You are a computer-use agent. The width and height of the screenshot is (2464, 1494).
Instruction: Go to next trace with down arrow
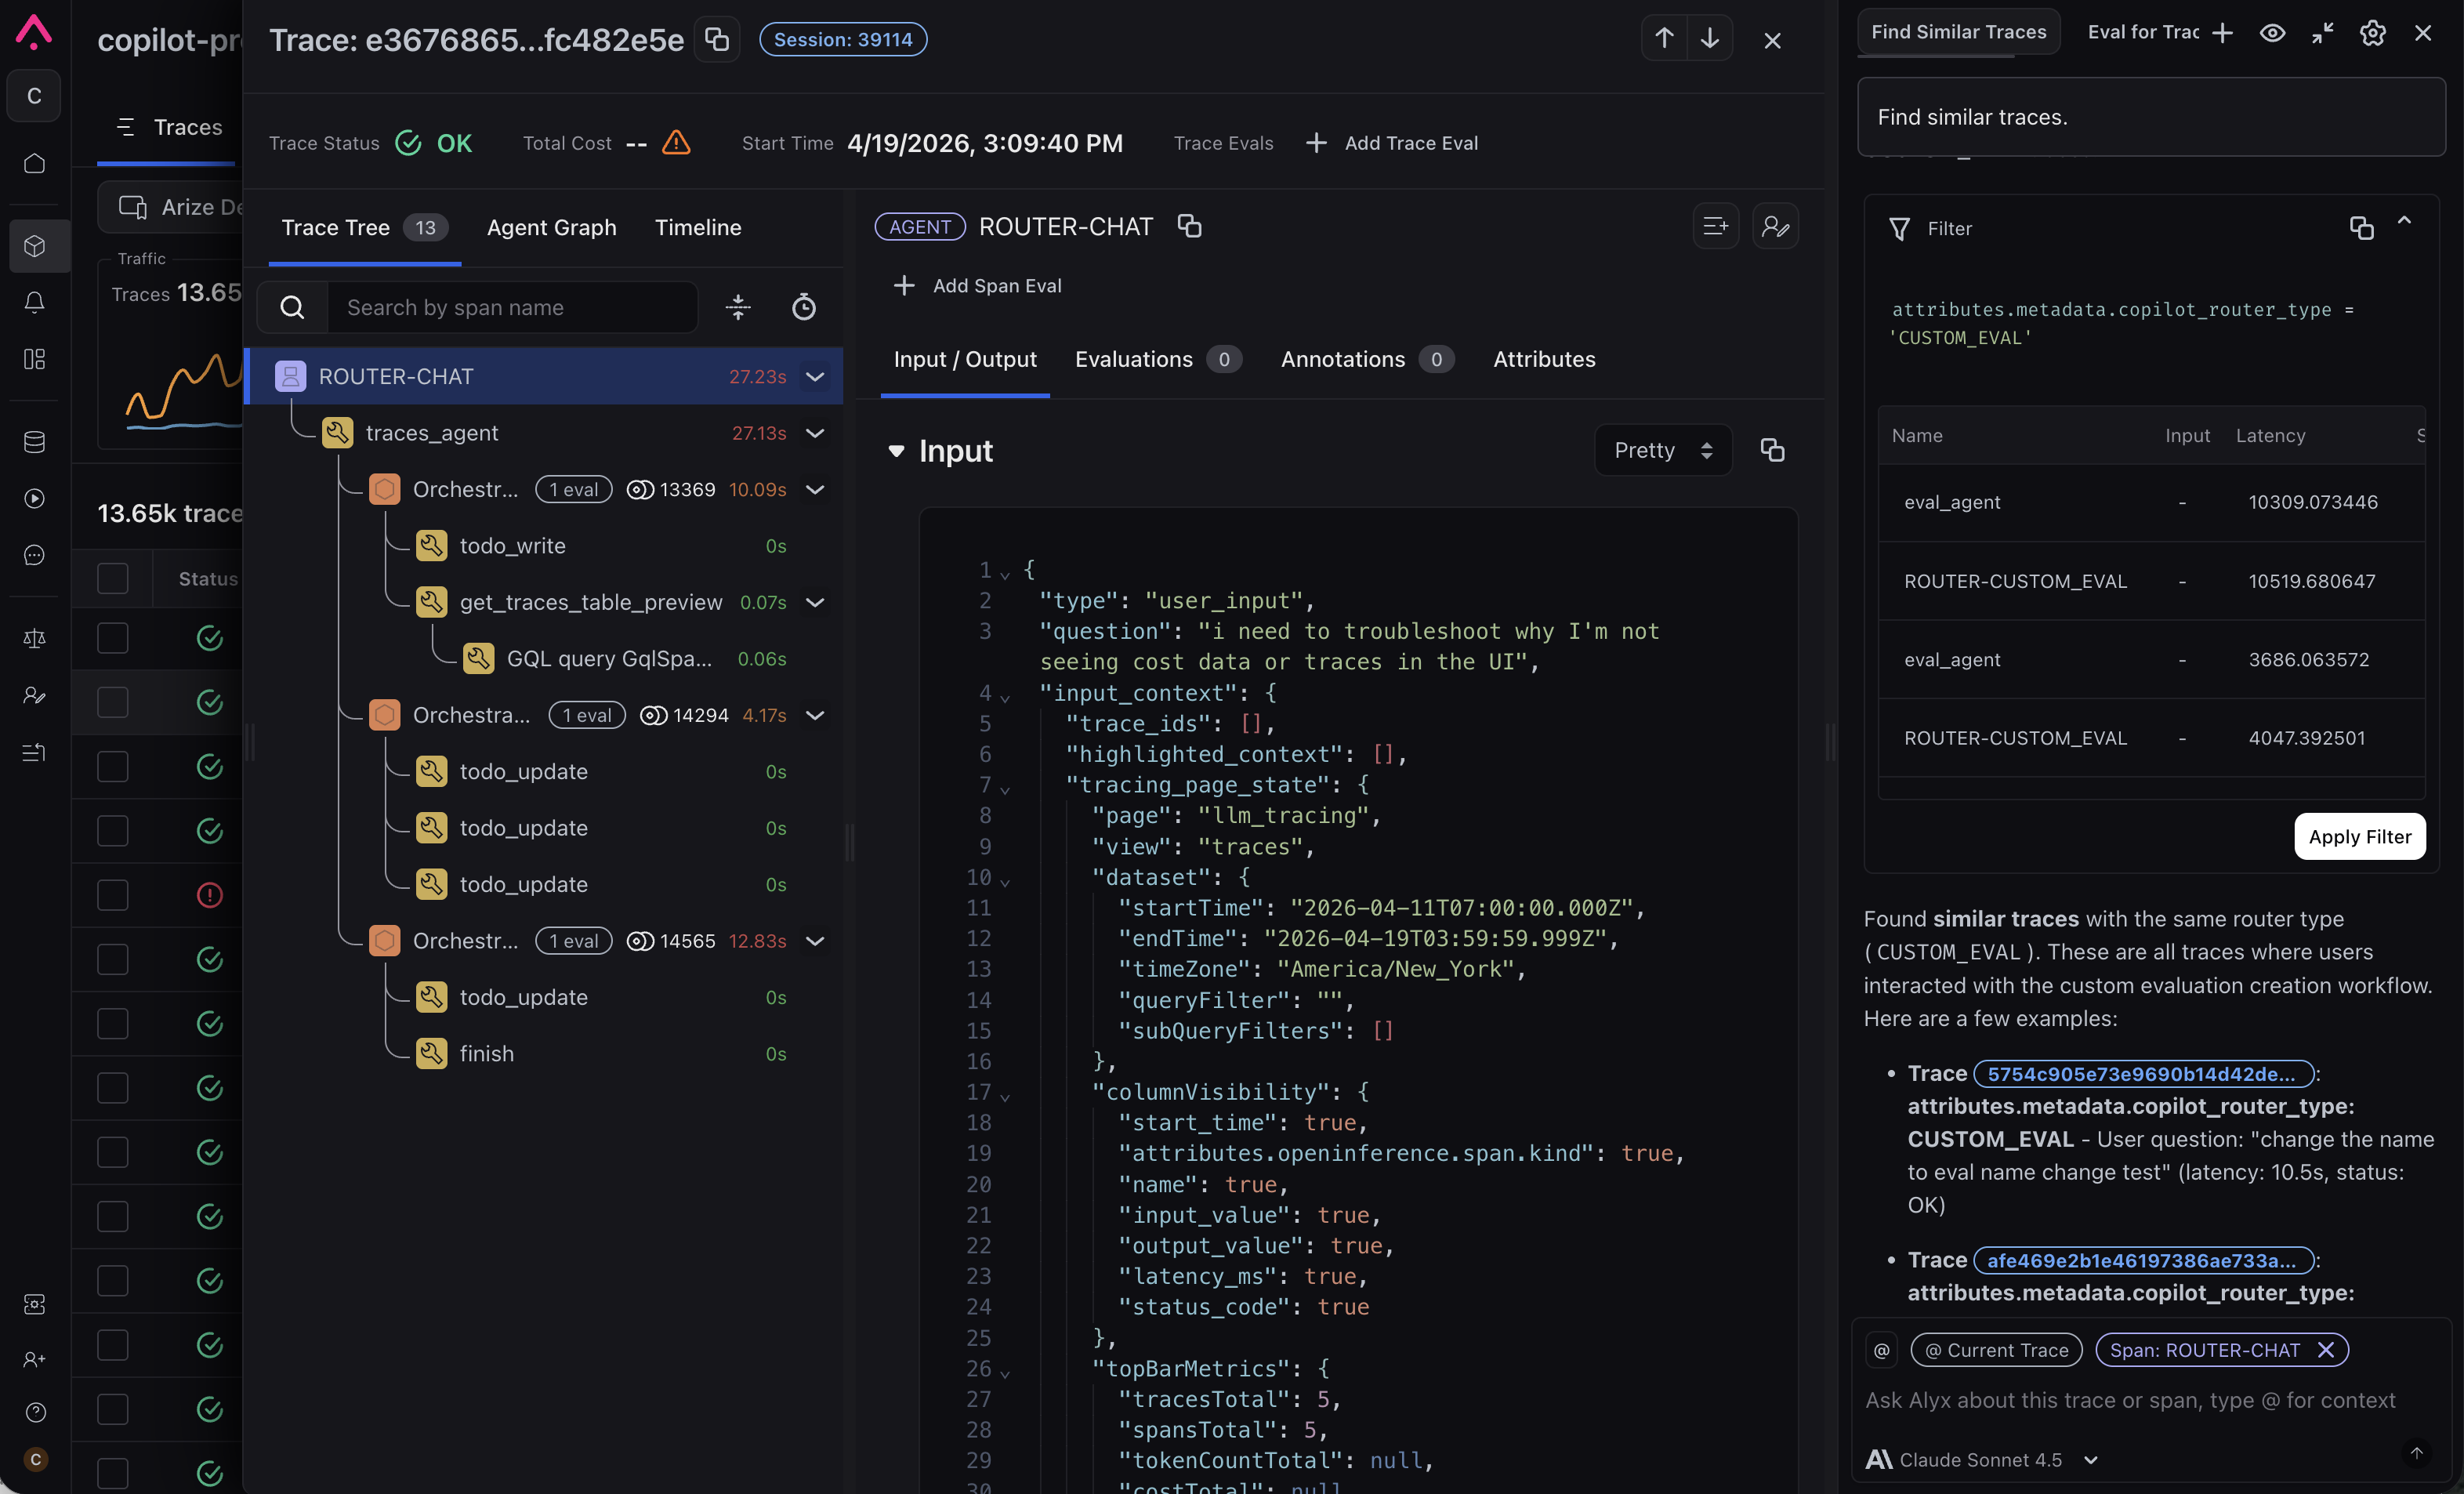(1710, 39)
